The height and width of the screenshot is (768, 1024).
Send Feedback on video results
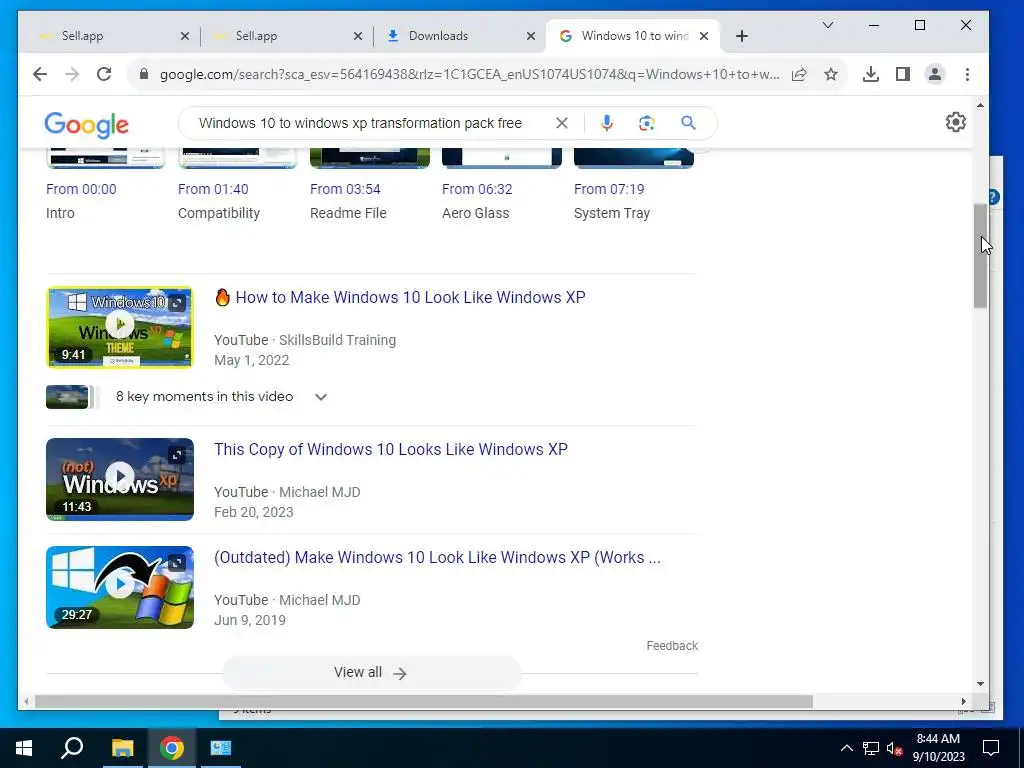tap(672, 645)
